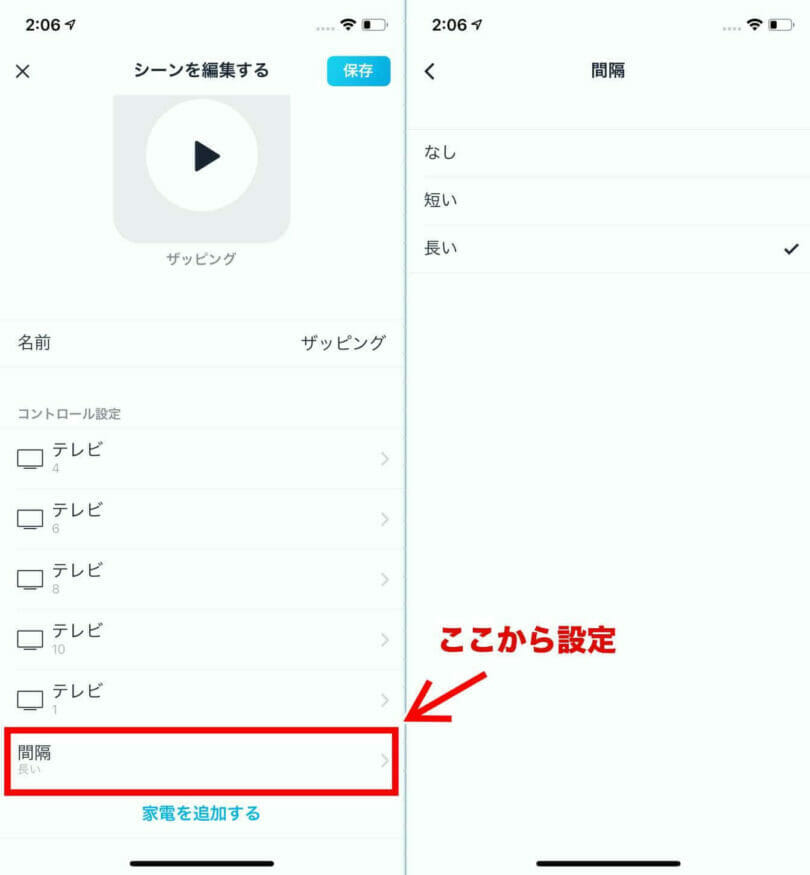Click the TV icon for channel 4 entry
This screenshot has height=875, width=810.
[x=30, y=459]
